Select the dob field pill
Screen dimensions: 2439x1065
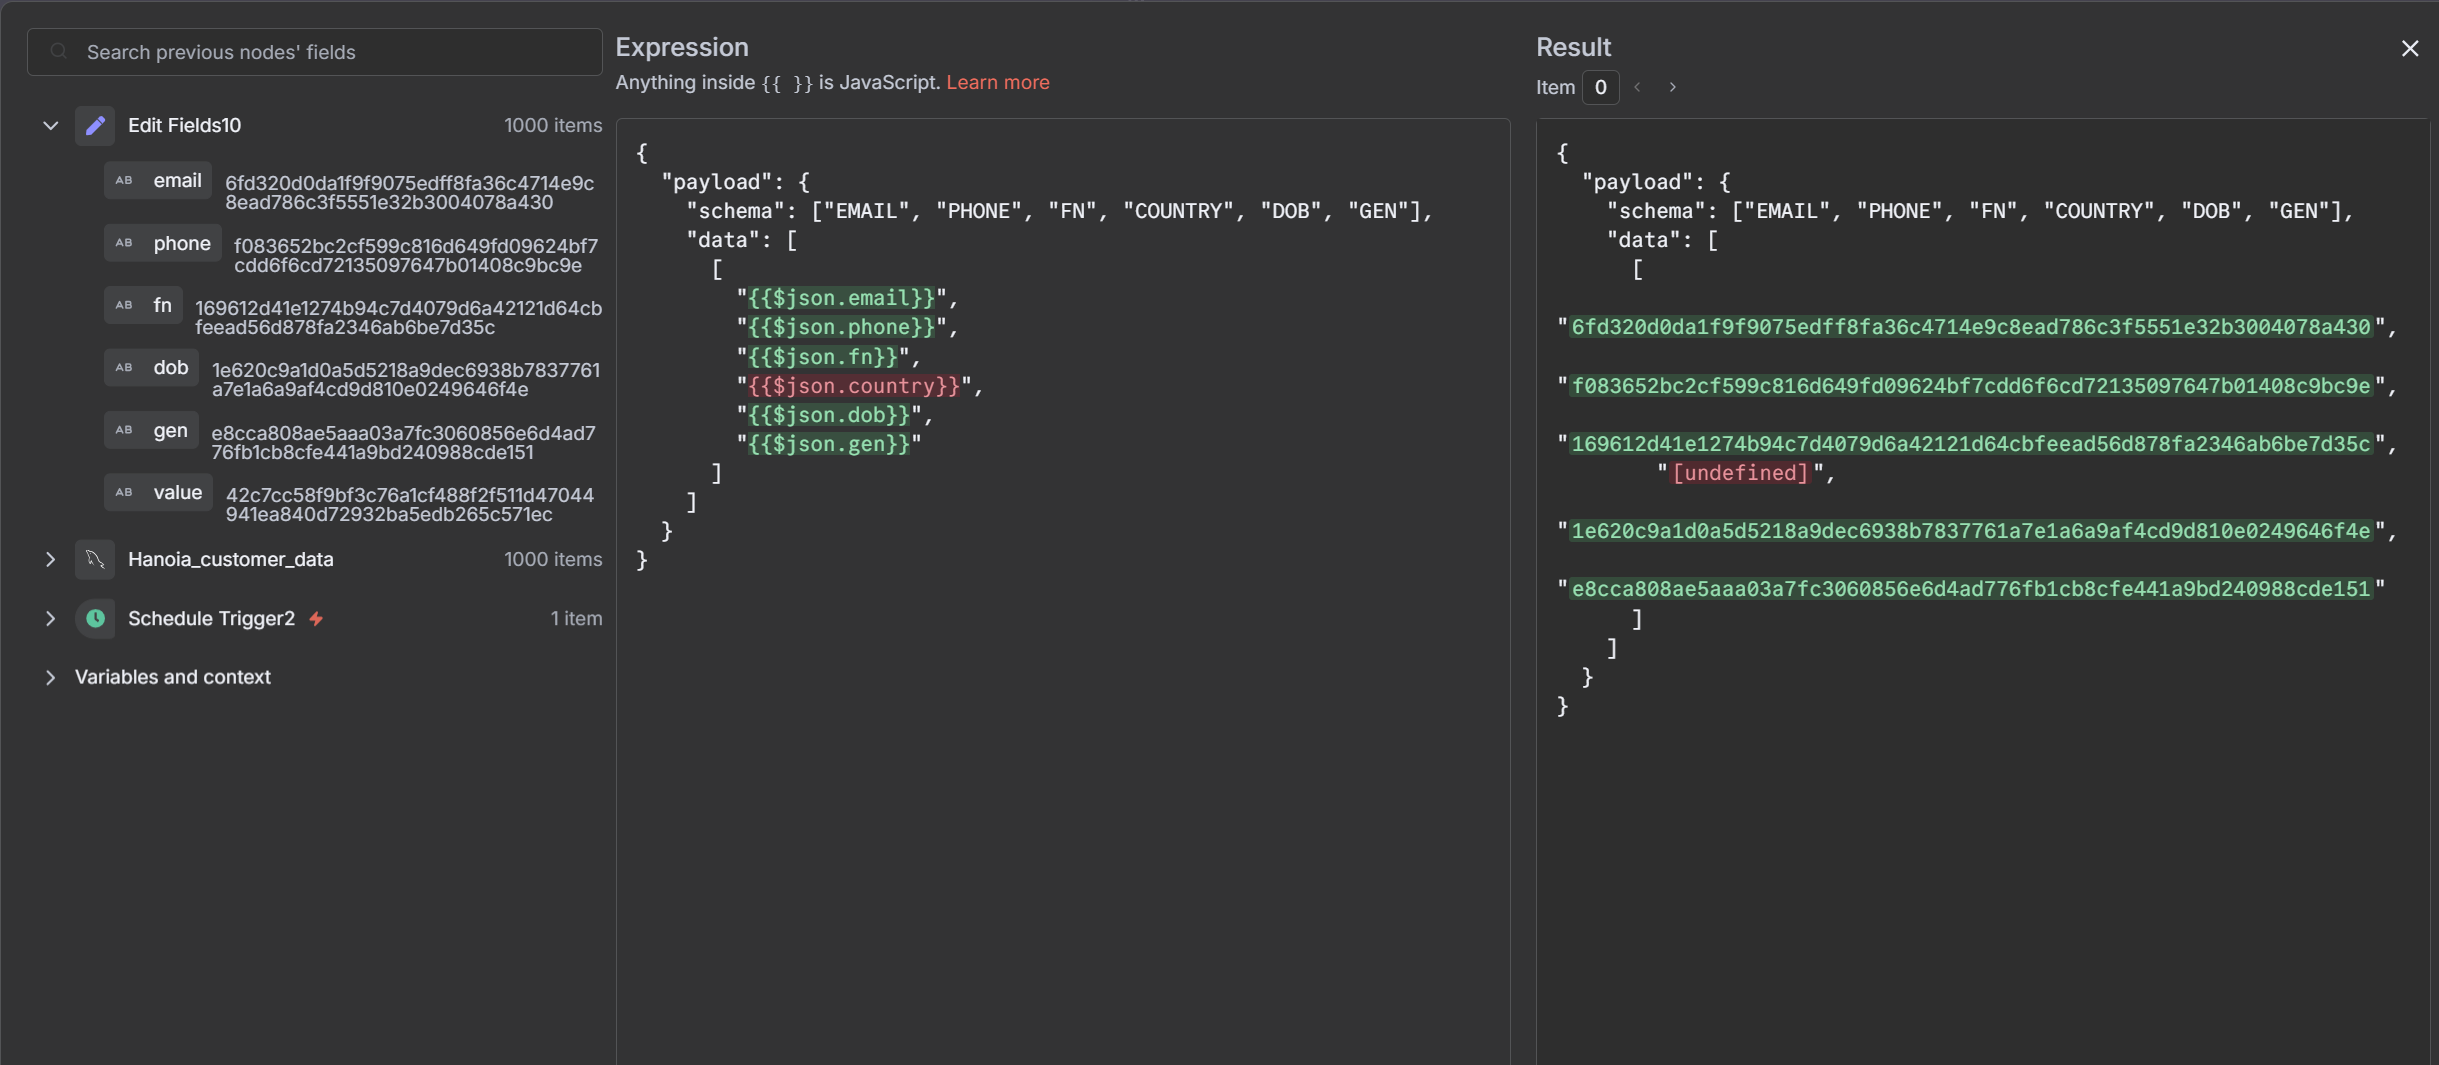[152, 368]
